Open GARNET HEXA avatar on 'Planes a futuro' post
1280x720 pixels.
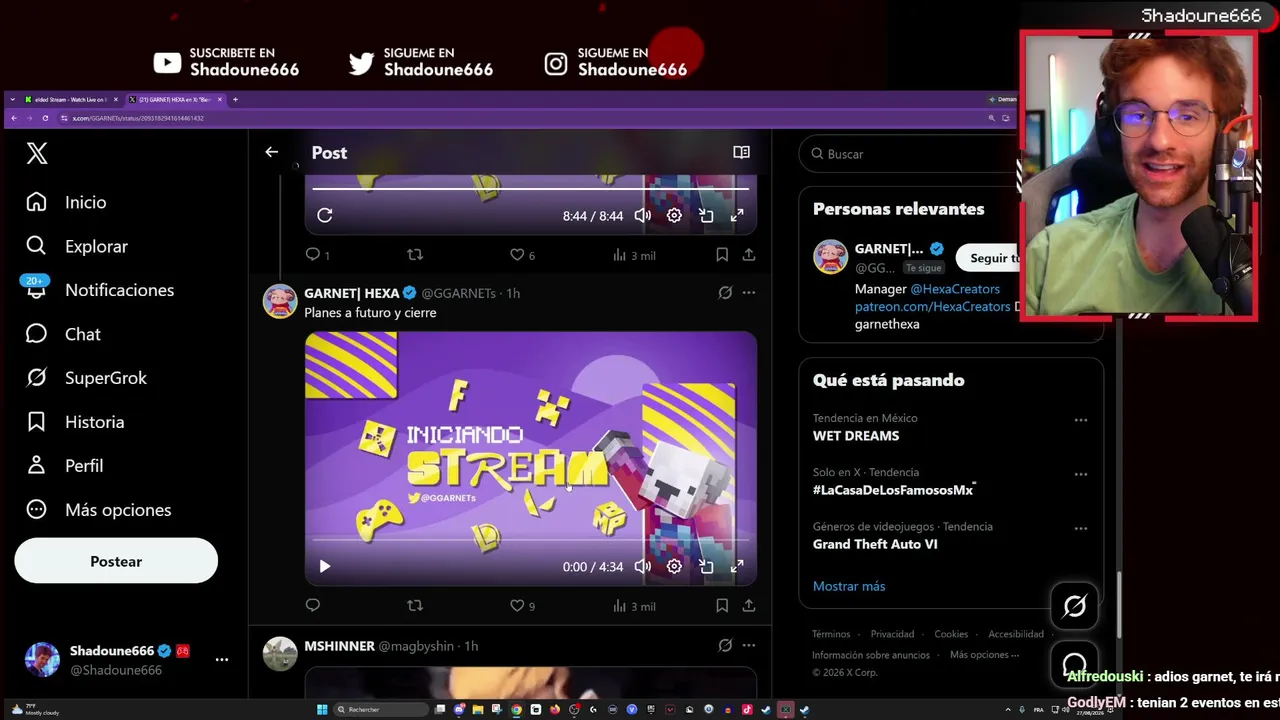click(280, 300)
